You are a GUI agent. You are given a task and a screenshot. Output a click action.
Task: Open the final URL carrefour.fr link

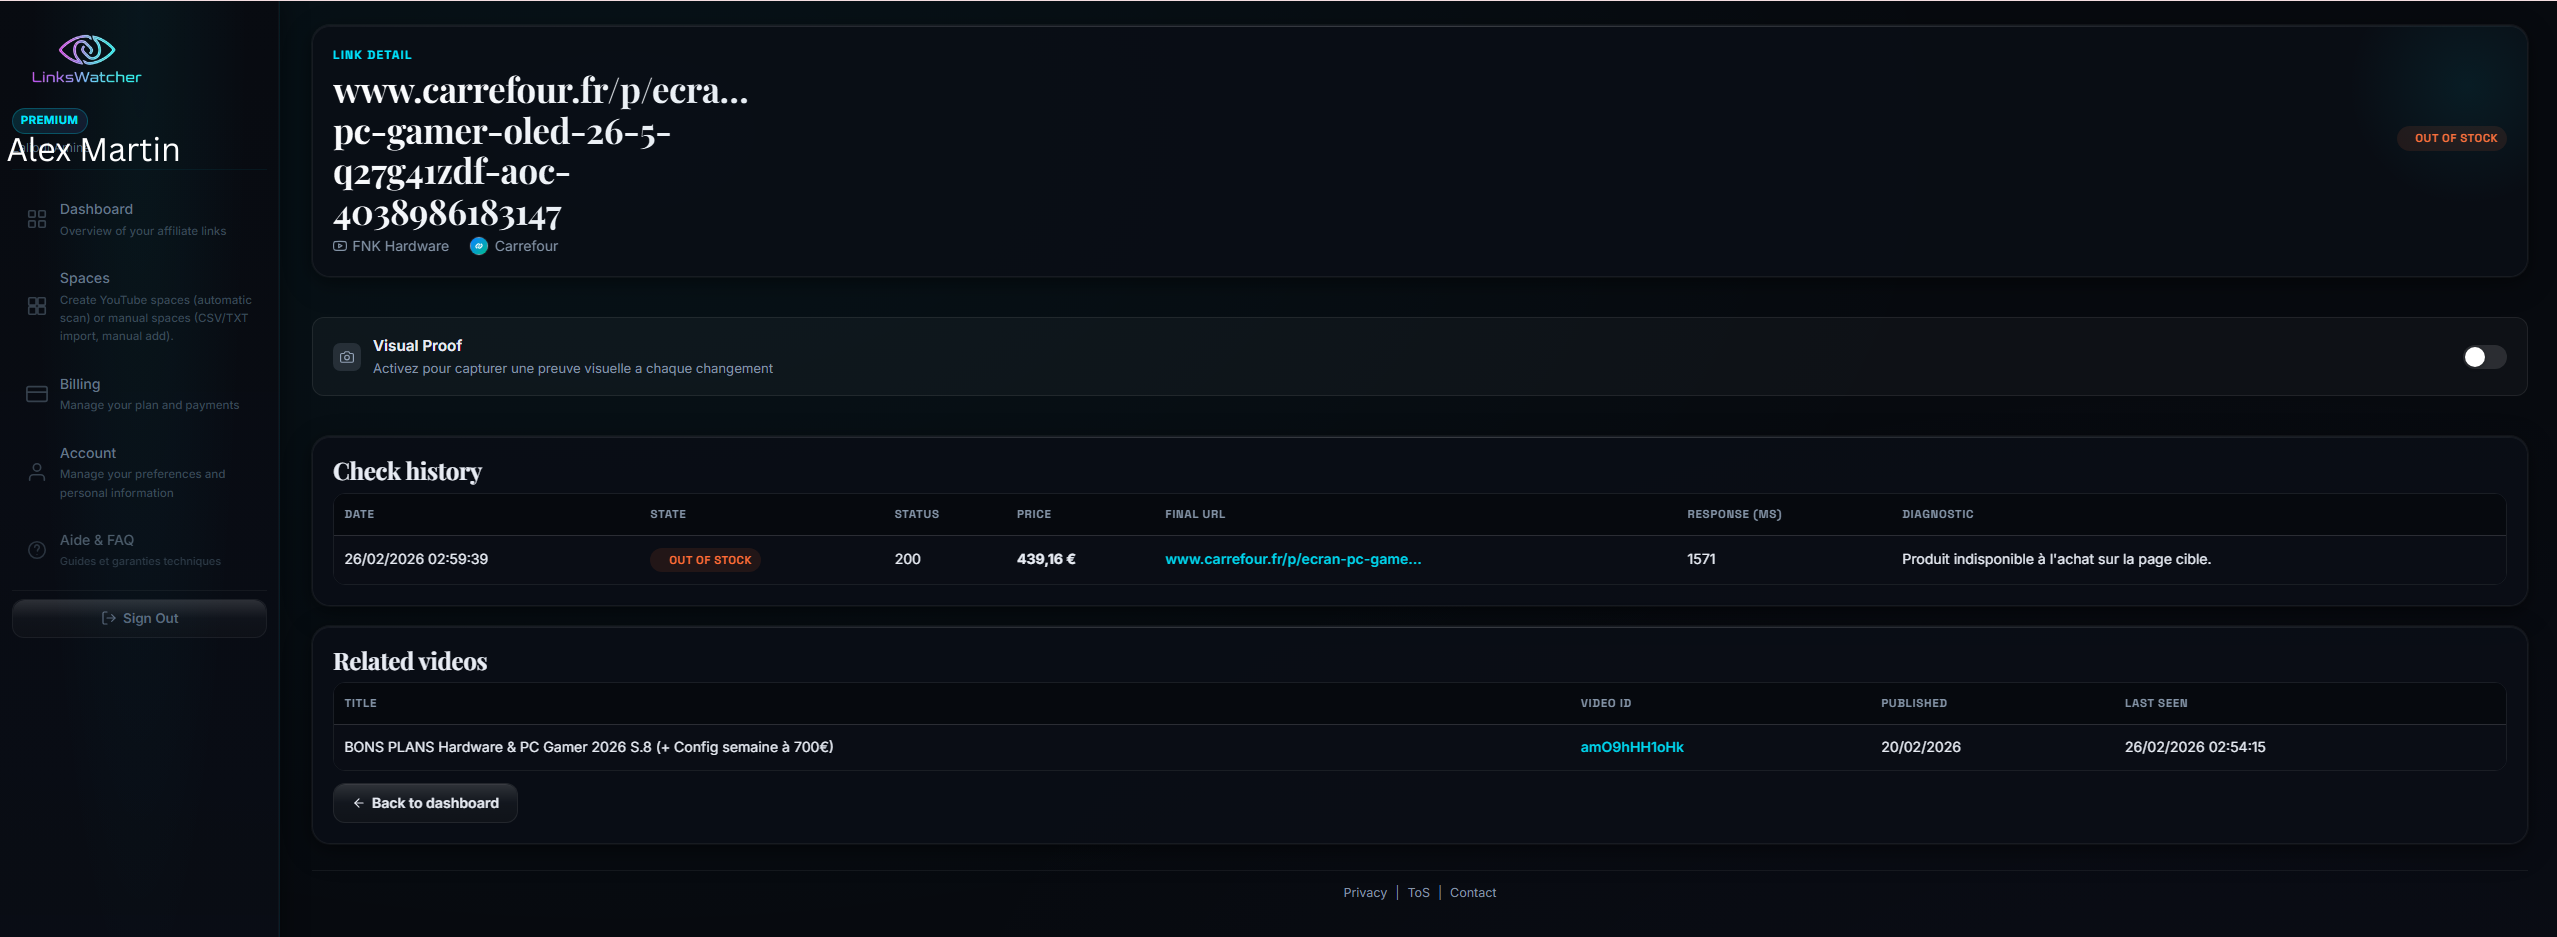pos(1293,559)
